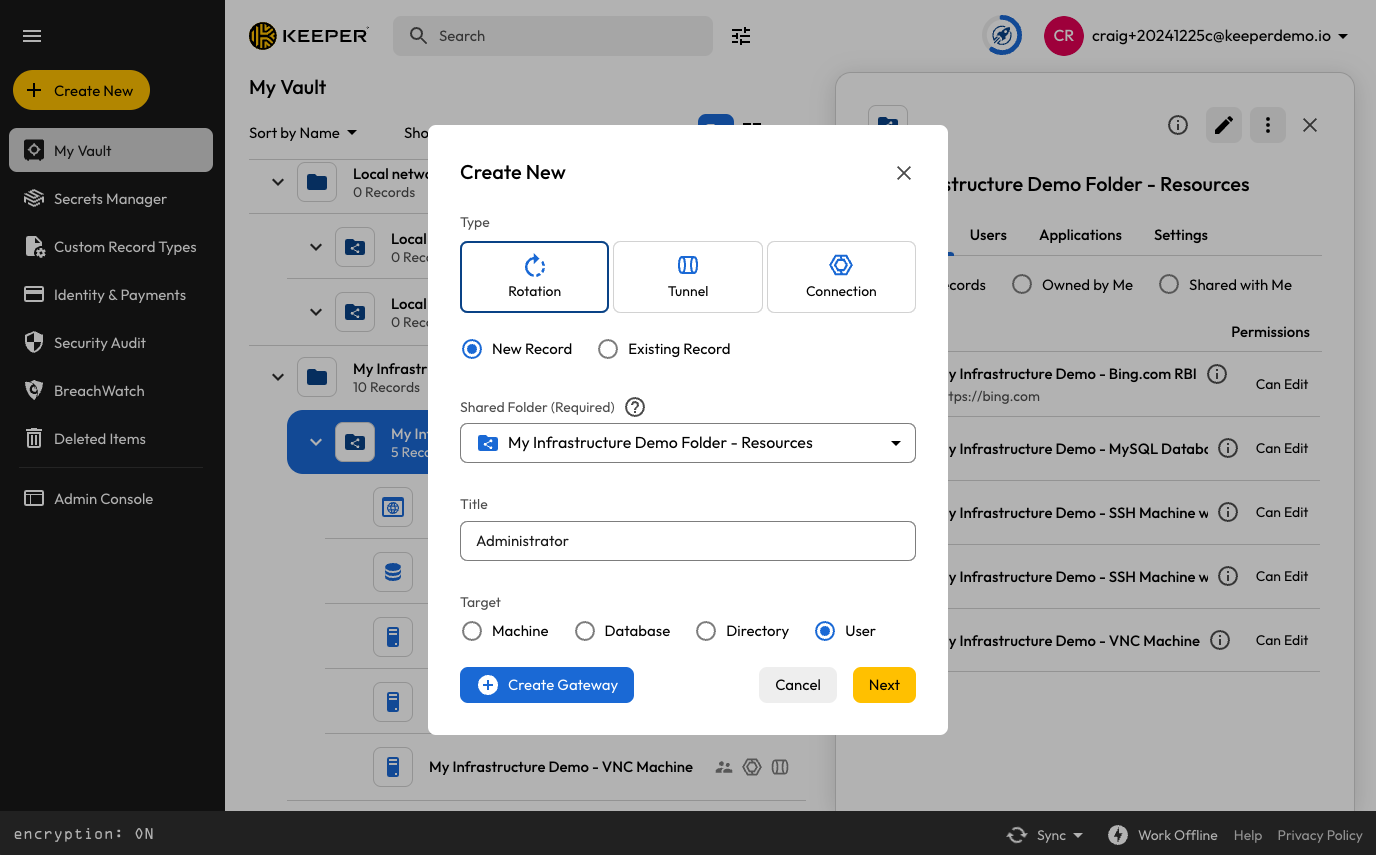
Task: Select Machine as the target
Action: point(472,631)
